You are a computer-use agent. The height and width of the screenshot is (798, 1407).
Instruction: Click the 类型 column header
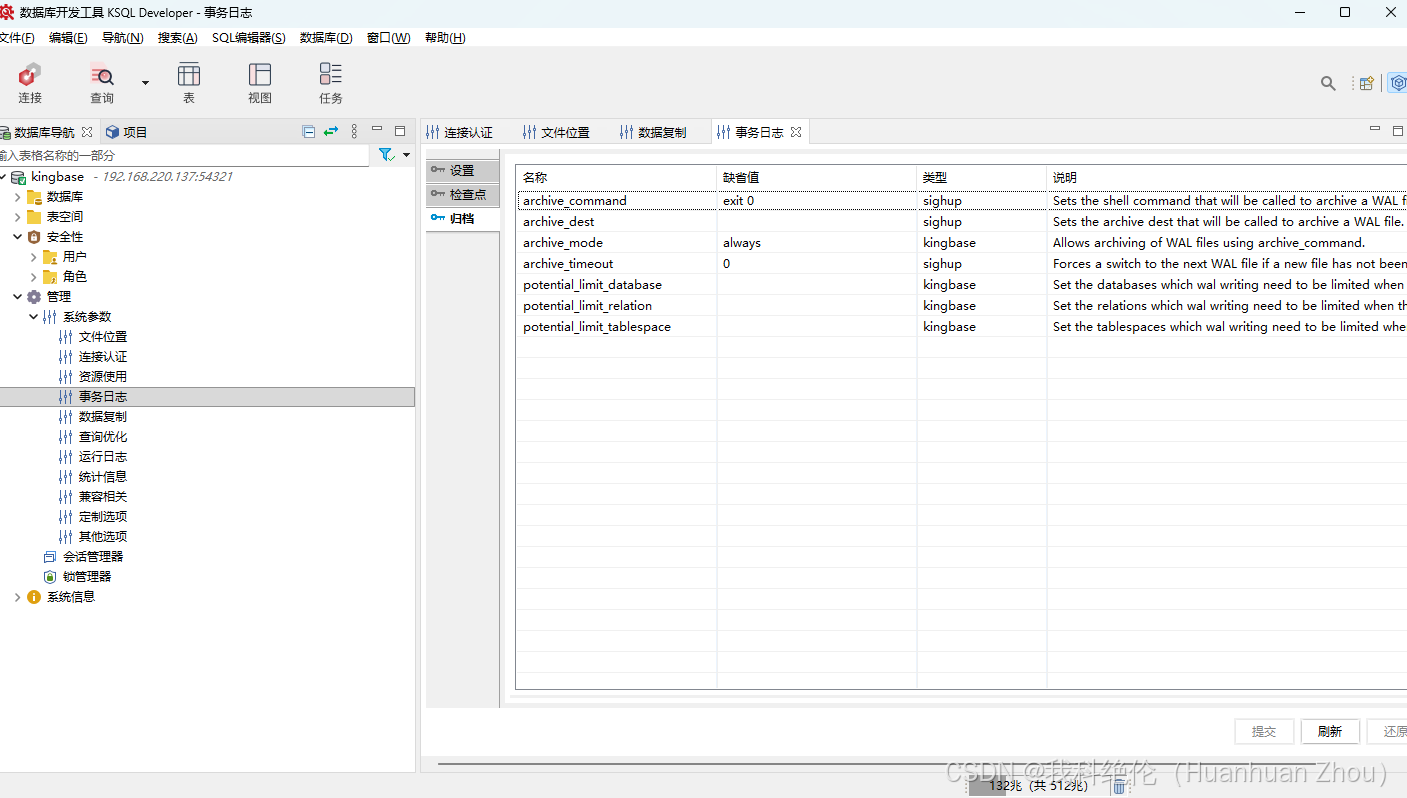pyautogui.click(x=981, y=177)
